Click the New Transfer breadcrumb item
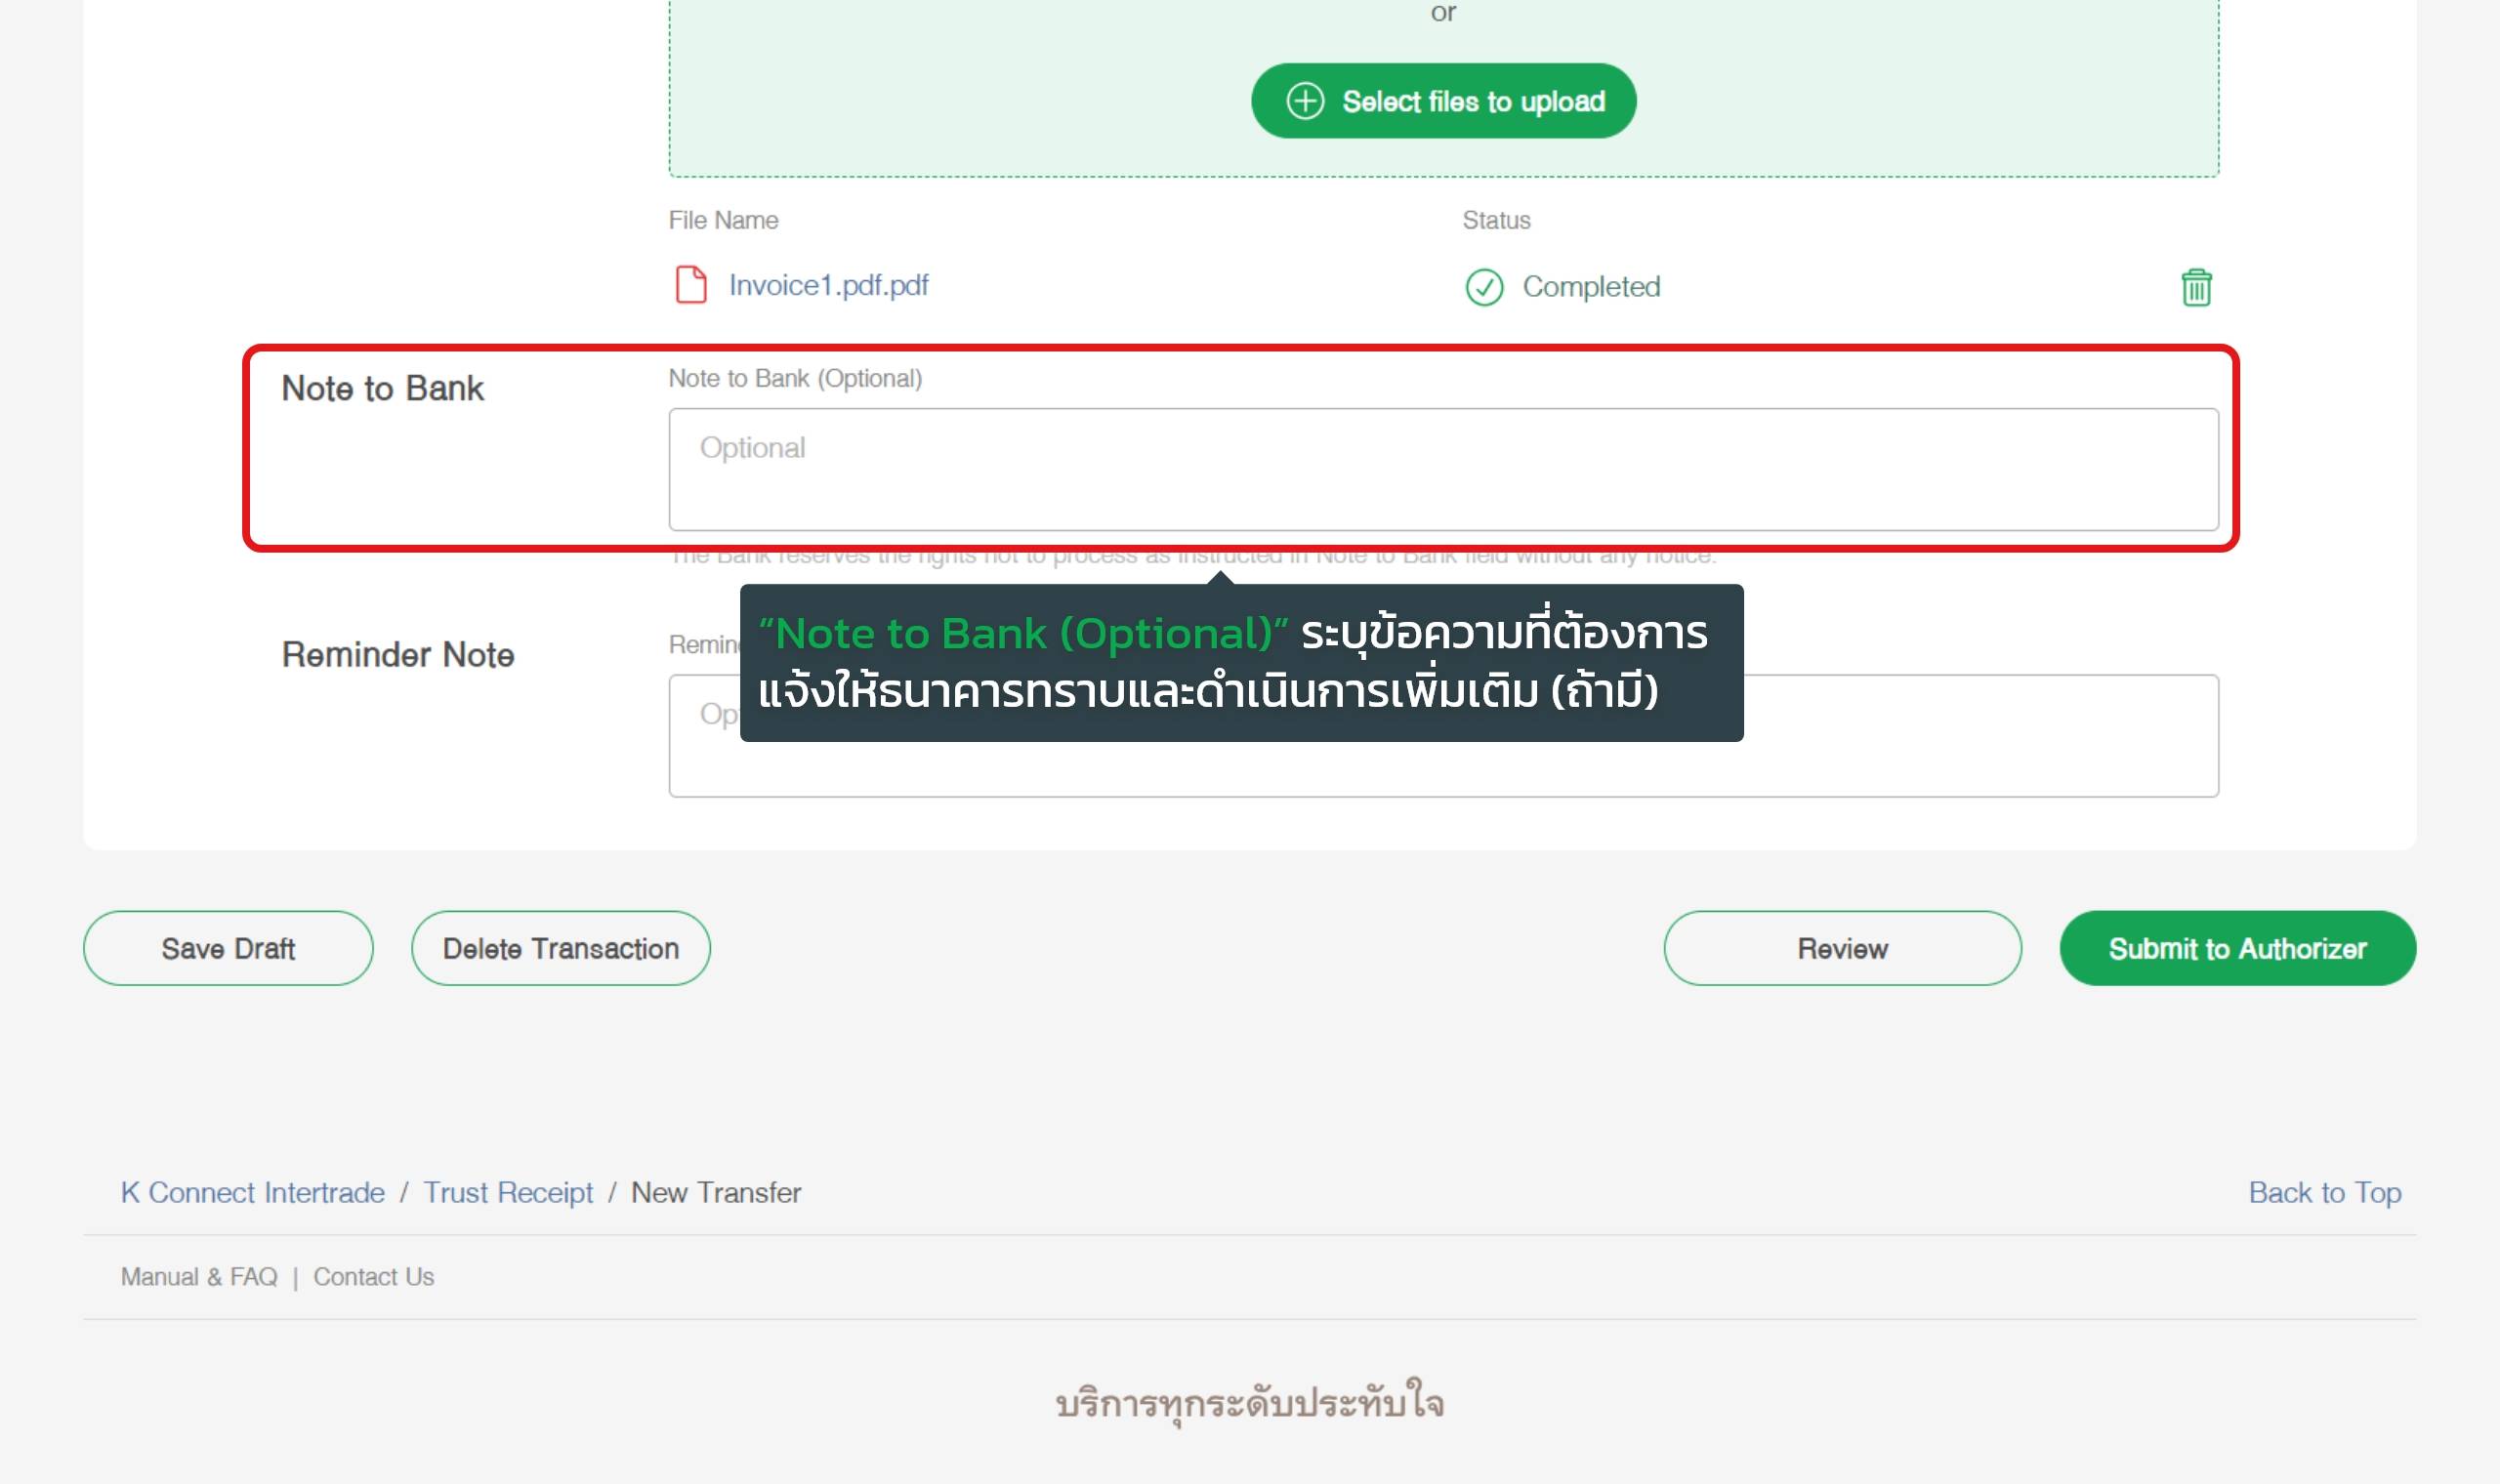Viewport: 2500px width, 1484px height. (716, 1192)
